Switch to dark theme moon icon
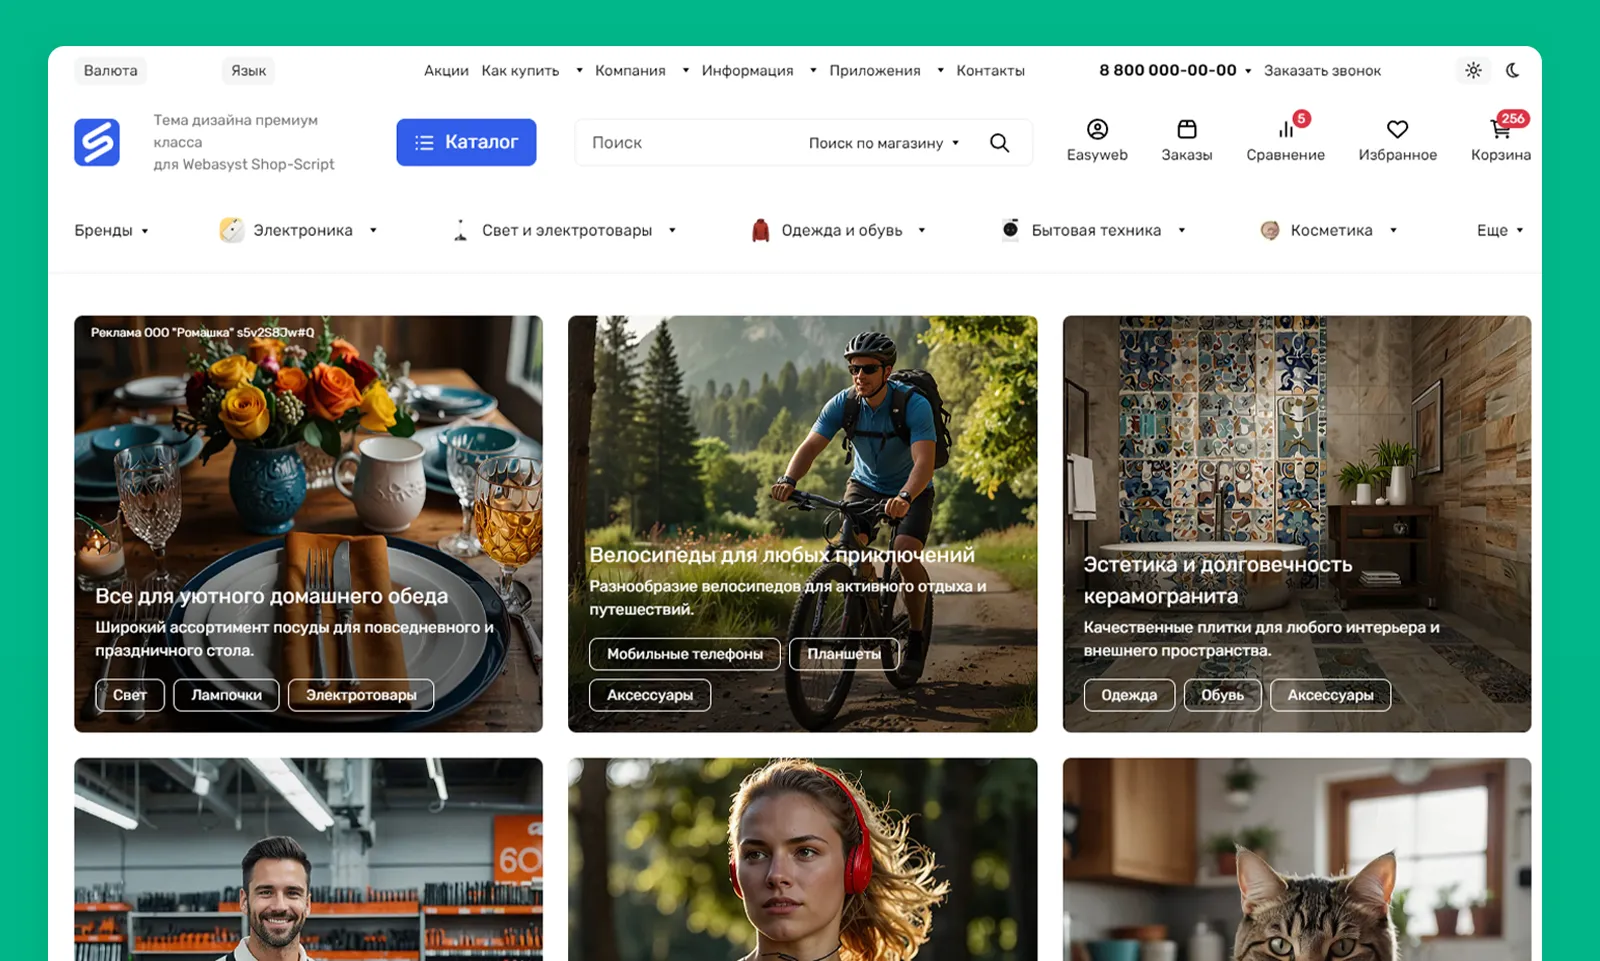The image size is (1600, 961). [x=1512, y=70]
